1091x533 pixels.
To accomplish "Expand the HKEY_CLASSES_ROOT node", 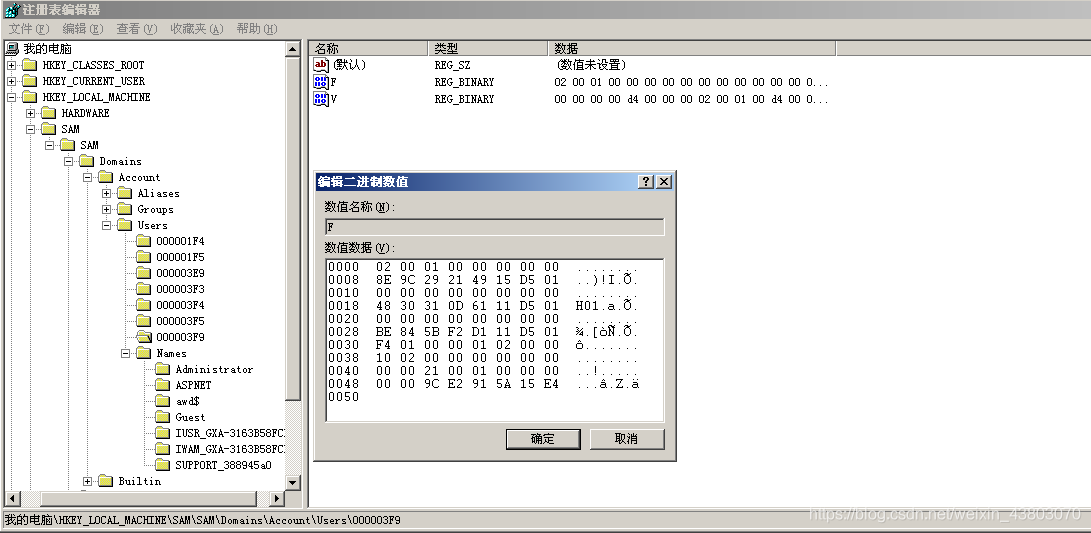I will tap(11, 65).
